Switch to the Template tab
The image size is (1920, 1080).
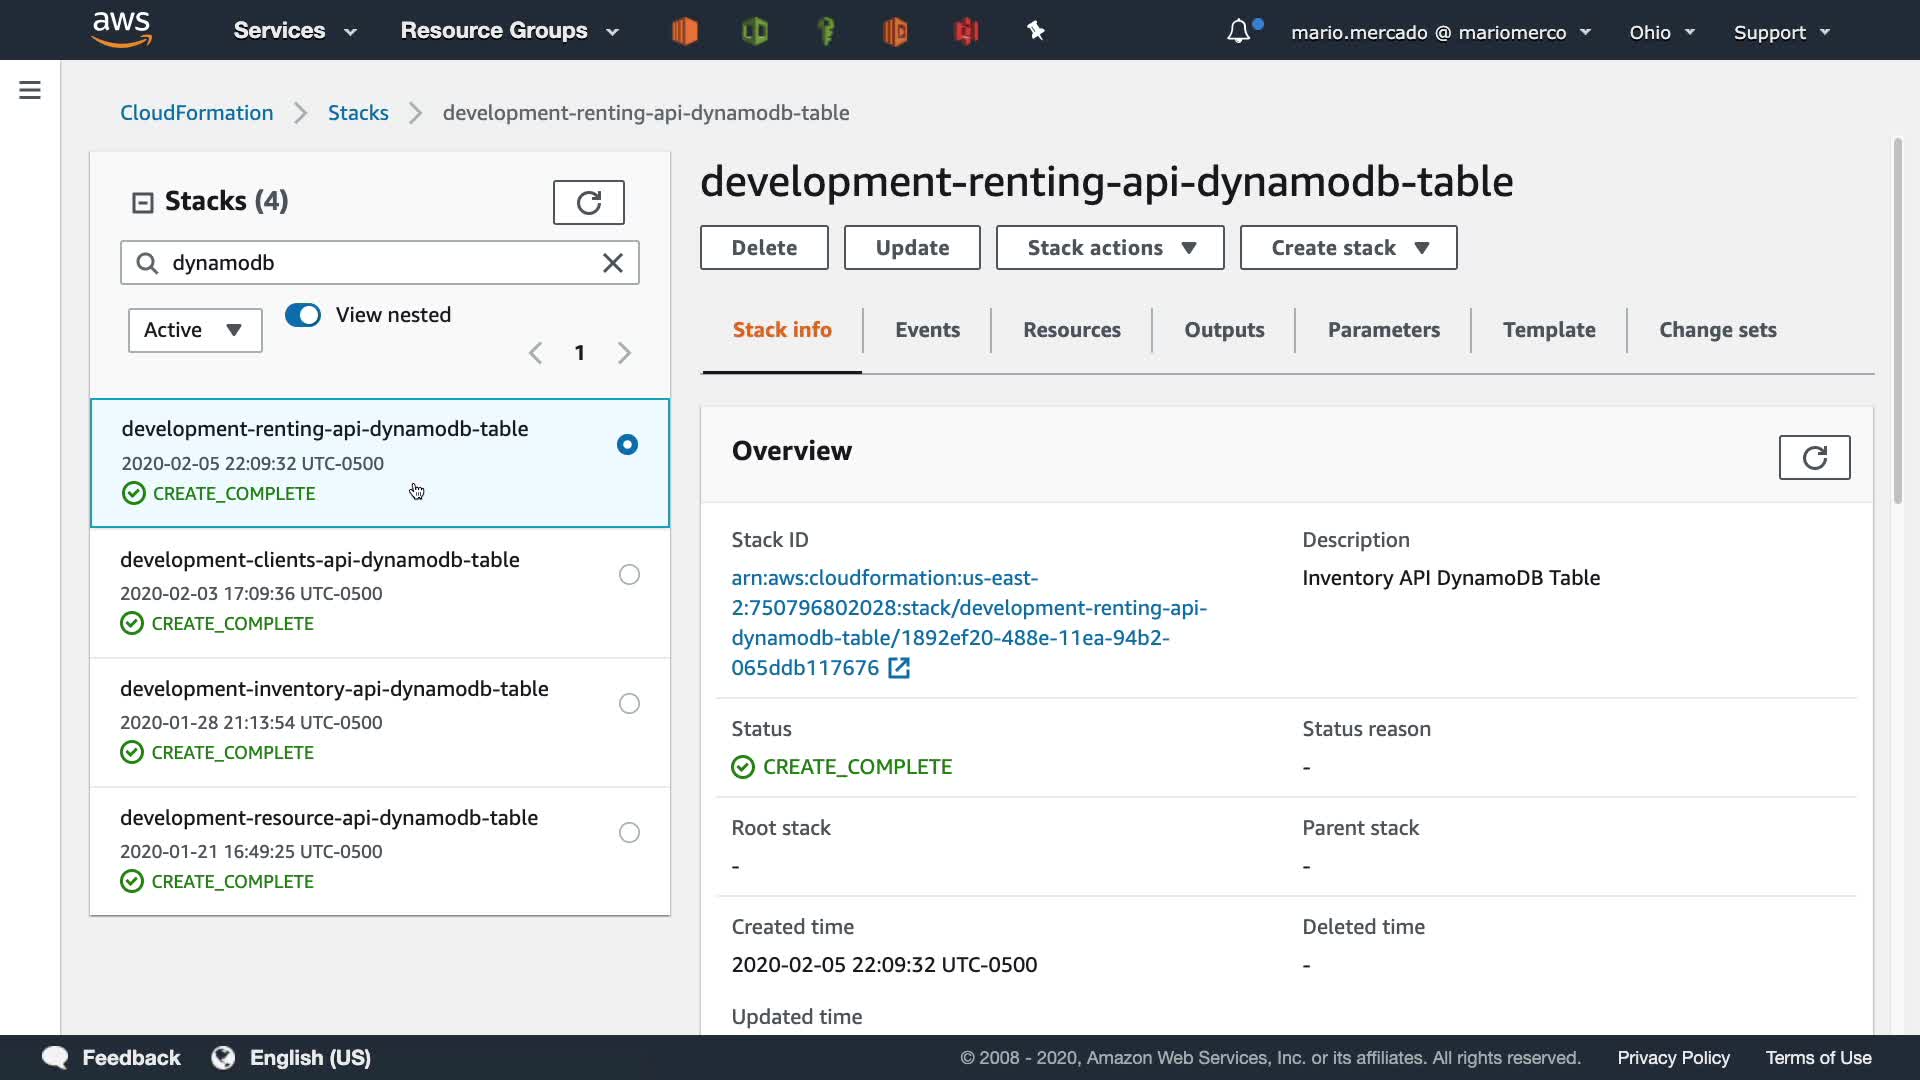point(1549,330)
